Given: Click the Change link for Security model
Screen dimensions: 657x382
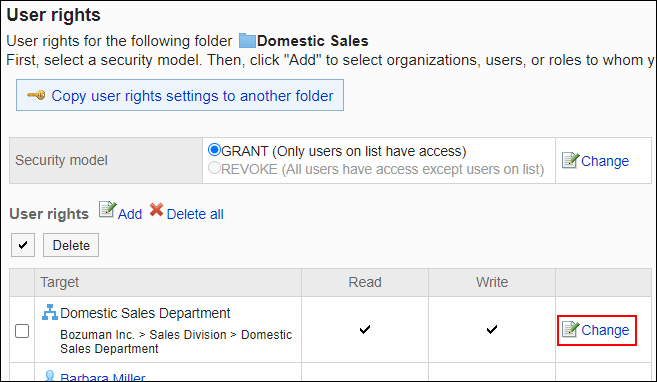Looking at the screenshot, I should pyautogui.click(x=605, y=161).
